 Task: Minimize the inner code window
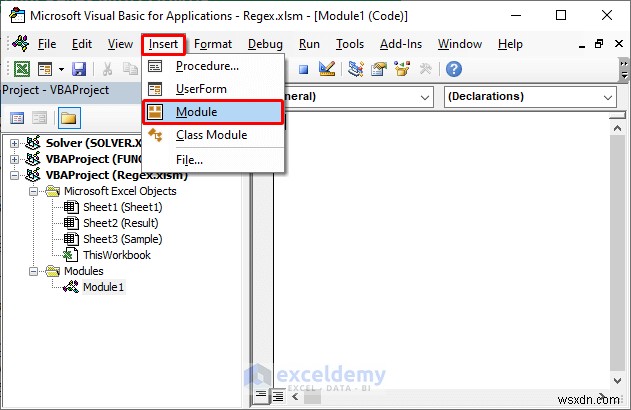(582, 45)
